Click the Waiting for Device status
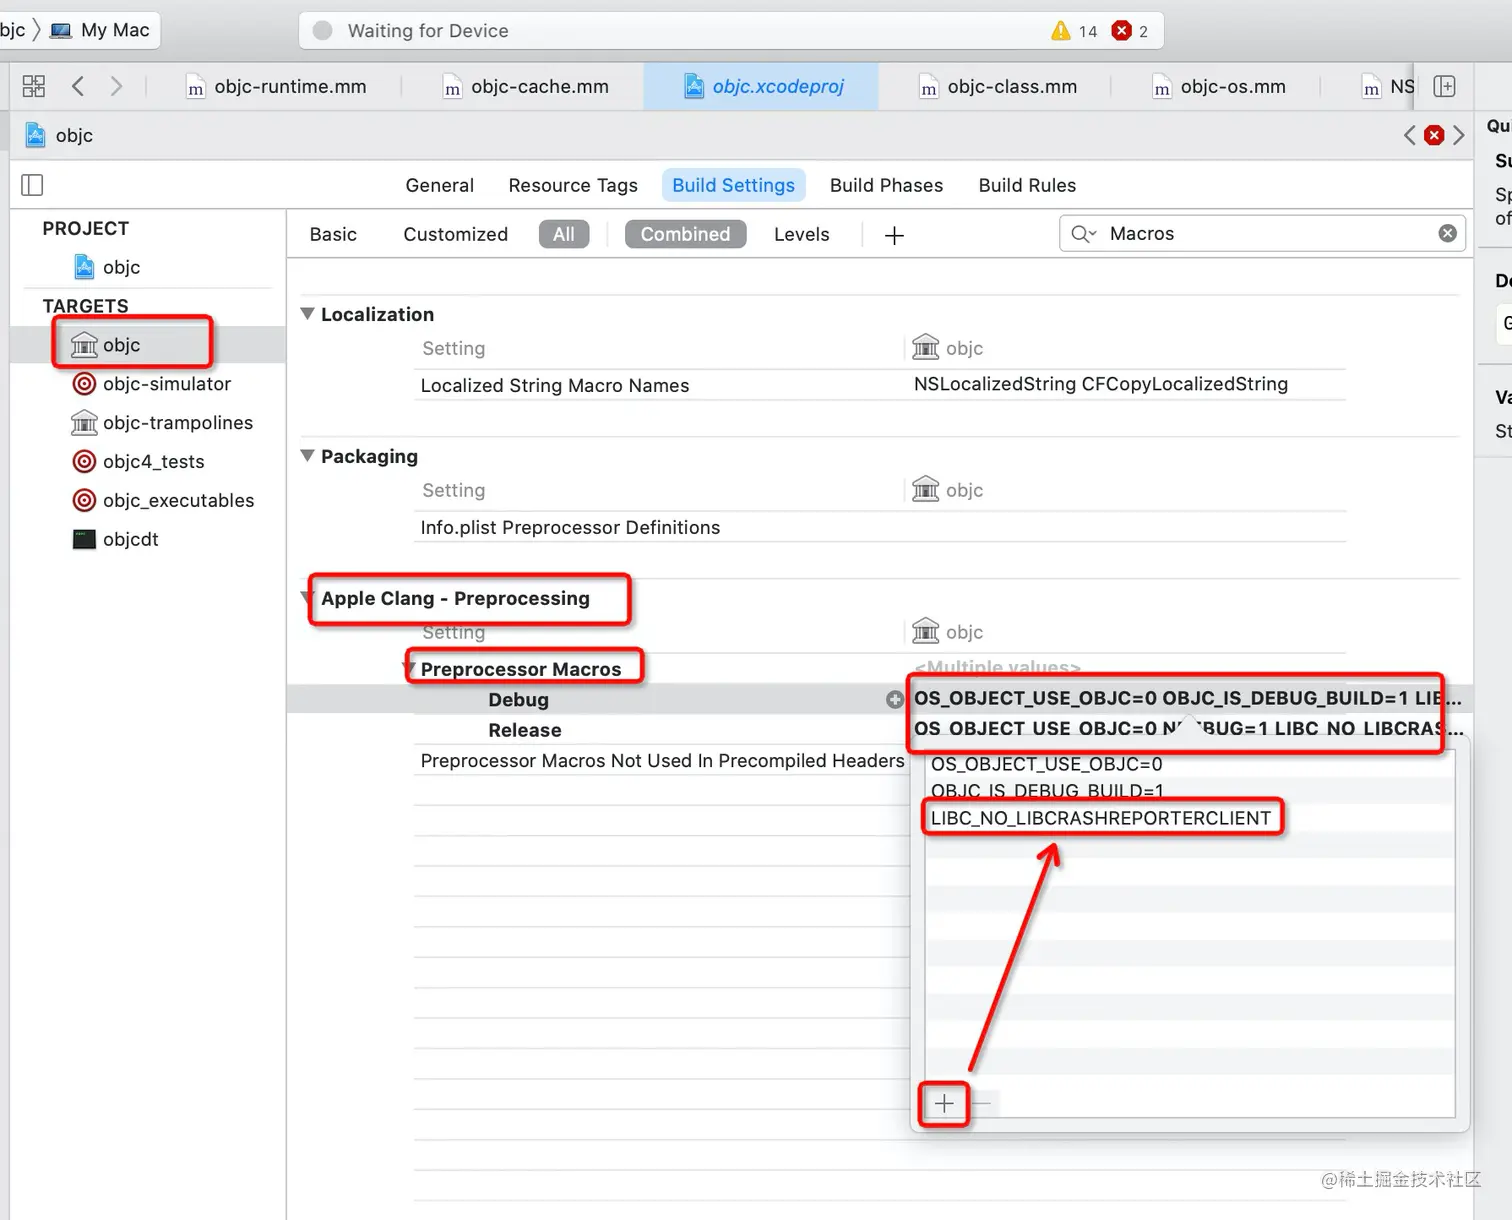Screen dimensions: 1512x1220 pyautogui.click(x=428, y=31)
